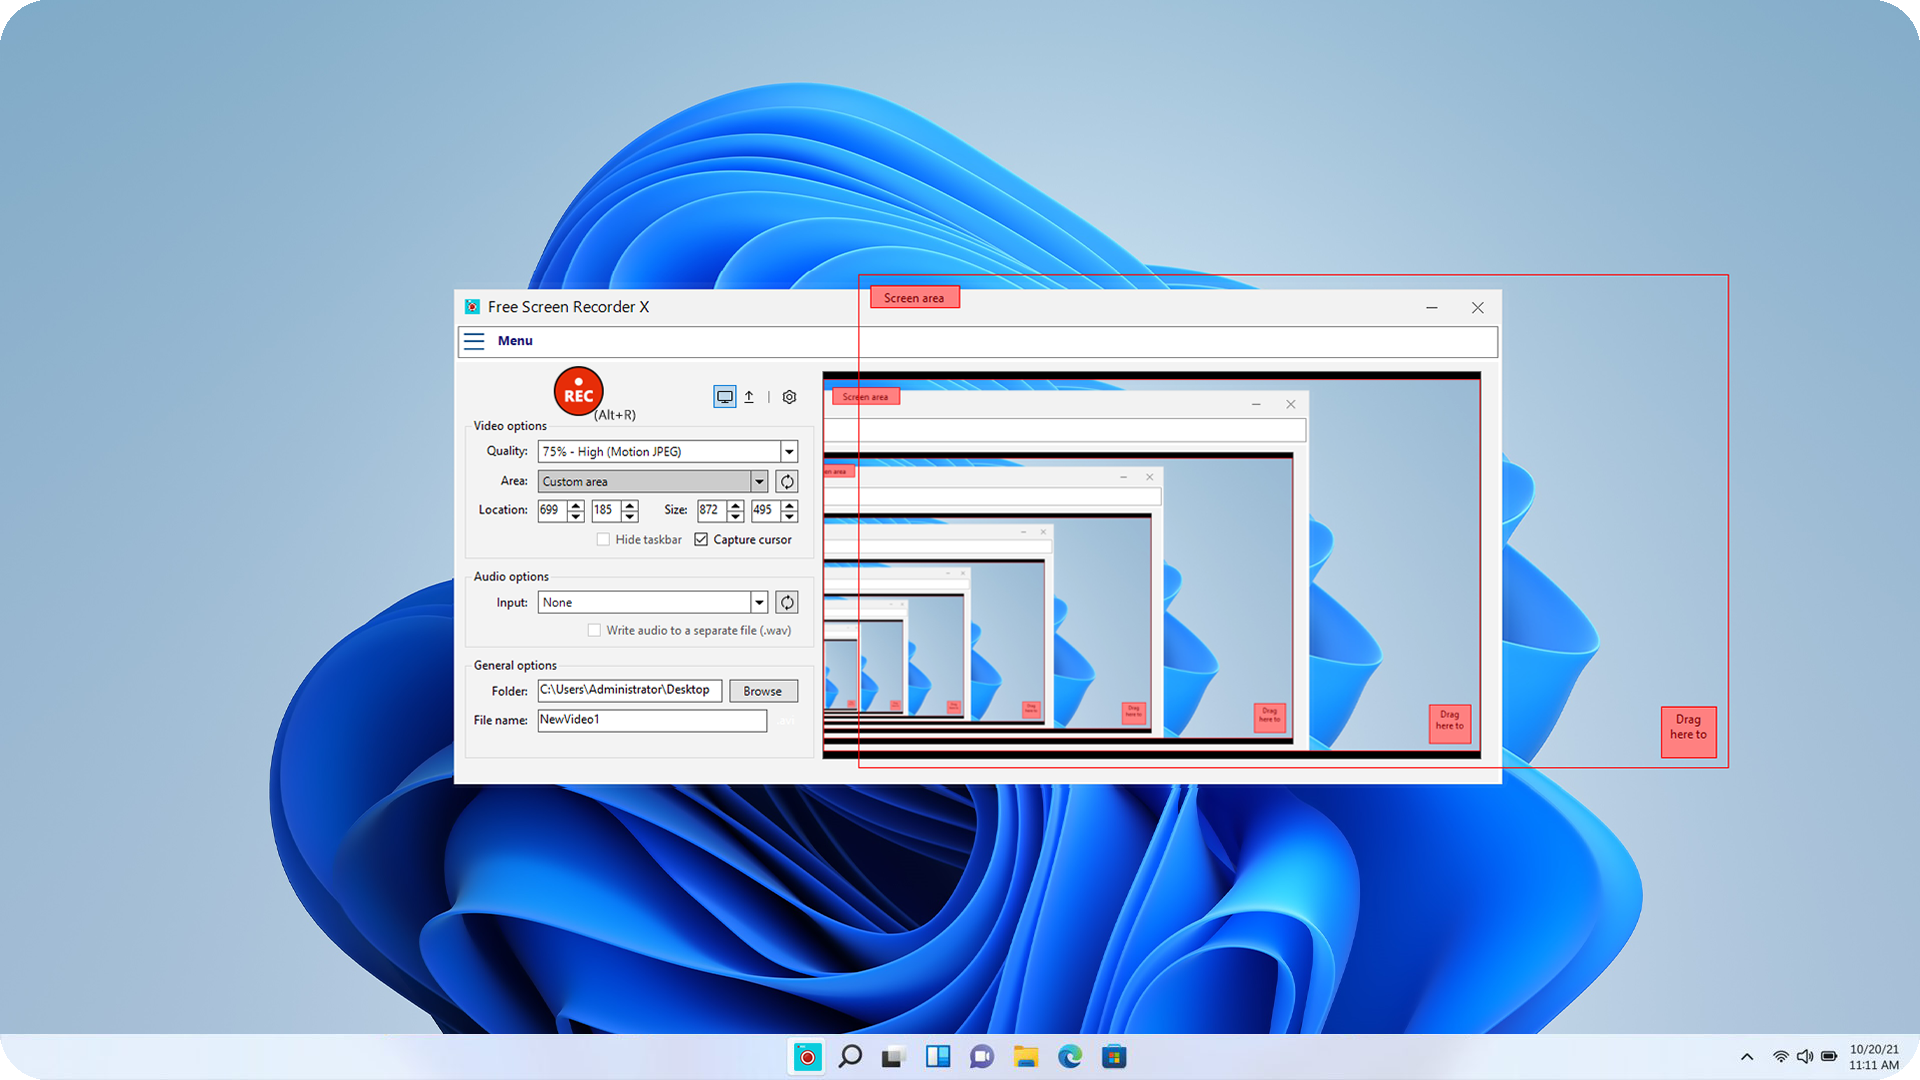1920x1080 pixels.
Task: Click the Browse folder button
Action: [764, 690]
